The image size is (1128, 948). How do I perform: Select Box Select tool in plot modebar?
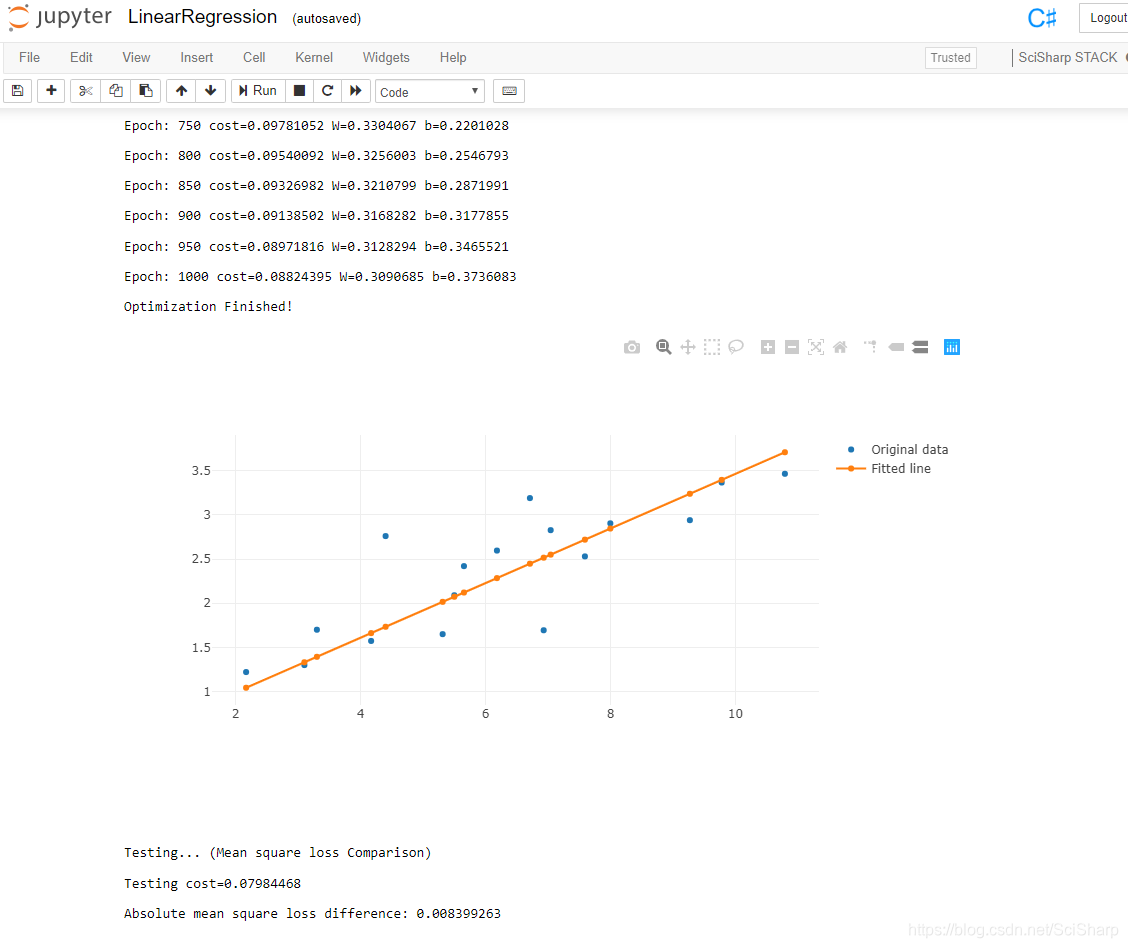(x=712, y=347)
